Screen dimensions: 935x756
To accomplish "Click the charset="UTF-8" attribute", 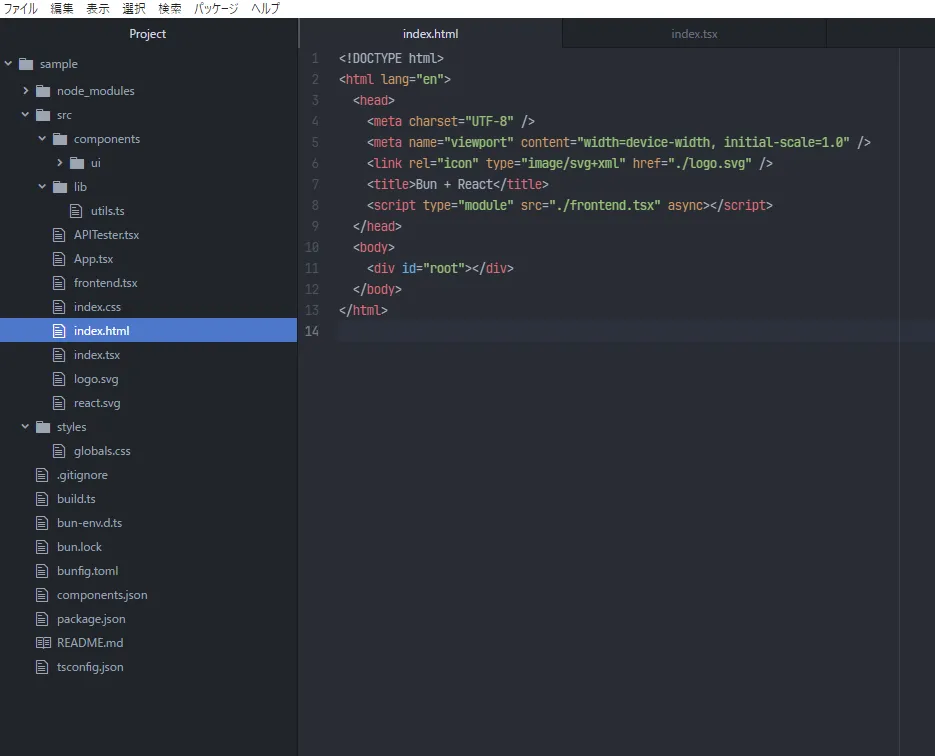I will click(461, 122).
